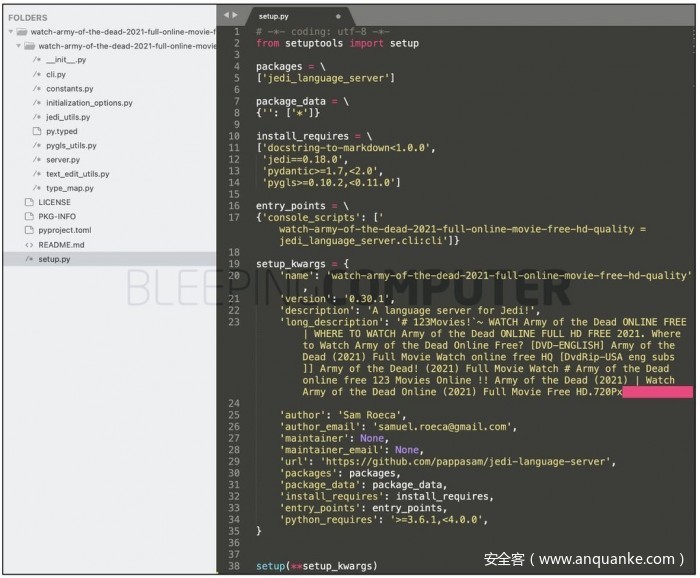Click the FOLDERS sidebar heading
Viewport: 700px width, 578px height.
(x=28, y=18)
